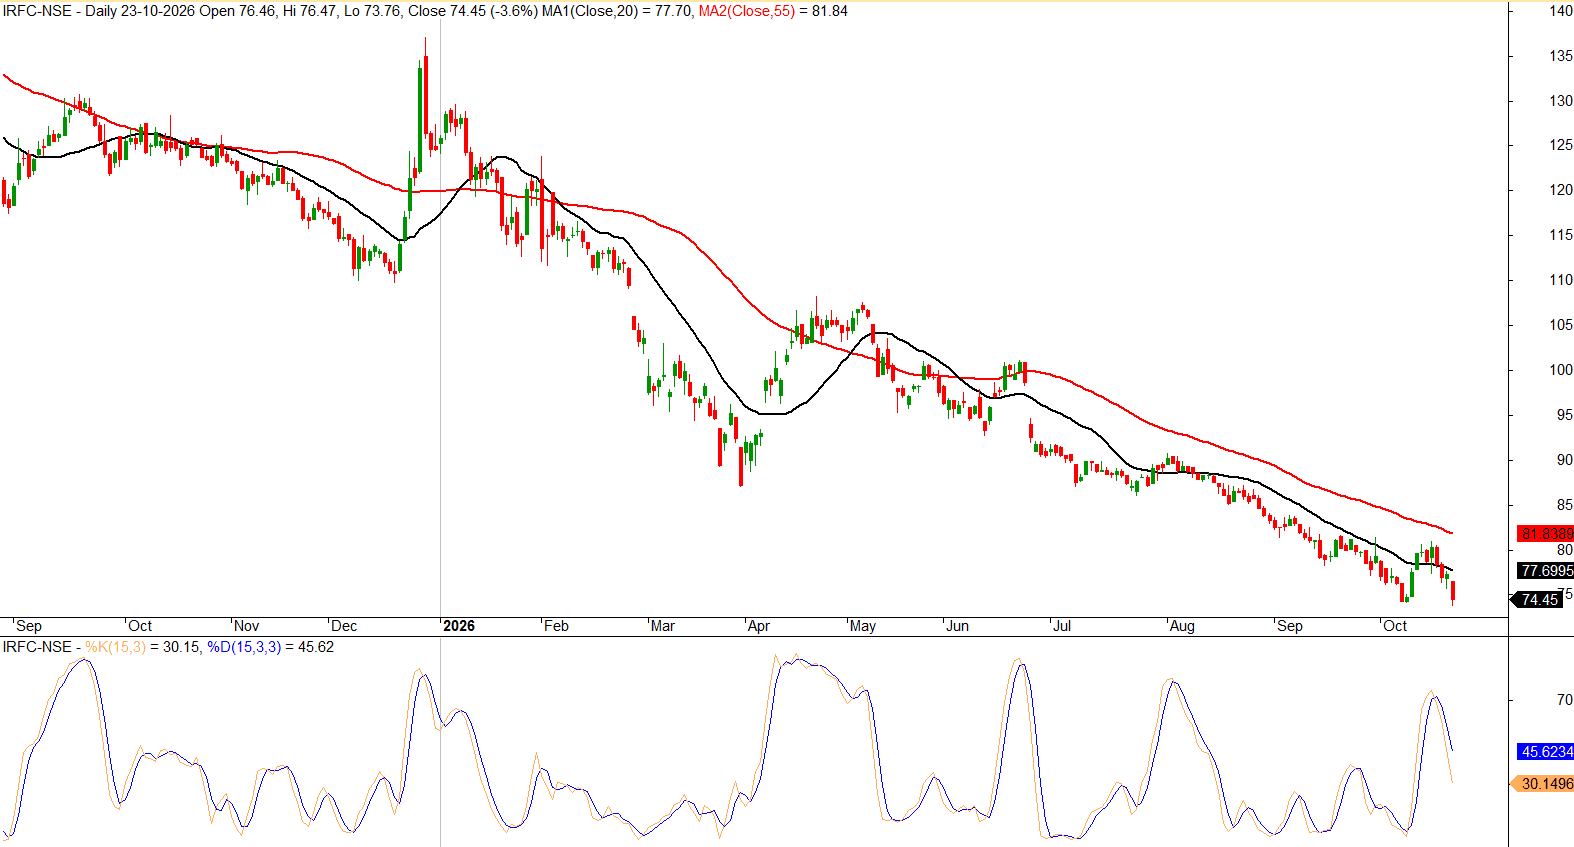Click the black 77.6995 price axis marker

point(1546,571)
